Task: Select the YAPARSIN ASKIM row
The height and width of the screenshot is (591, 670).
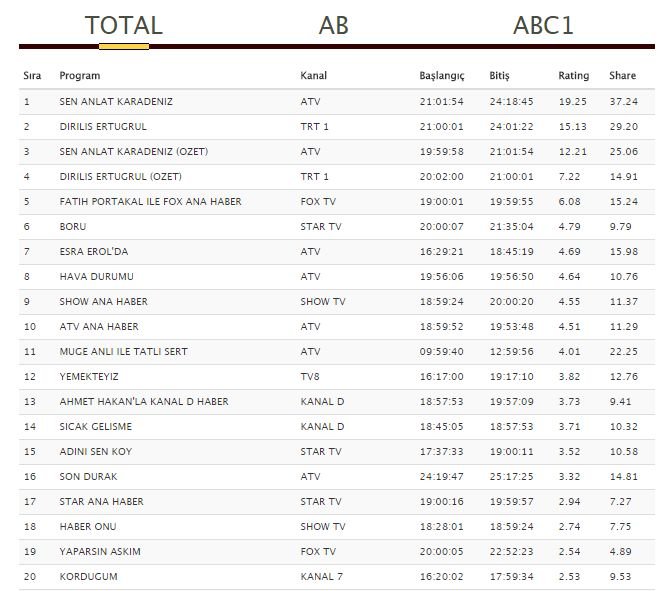Action: tap(337, 552)
